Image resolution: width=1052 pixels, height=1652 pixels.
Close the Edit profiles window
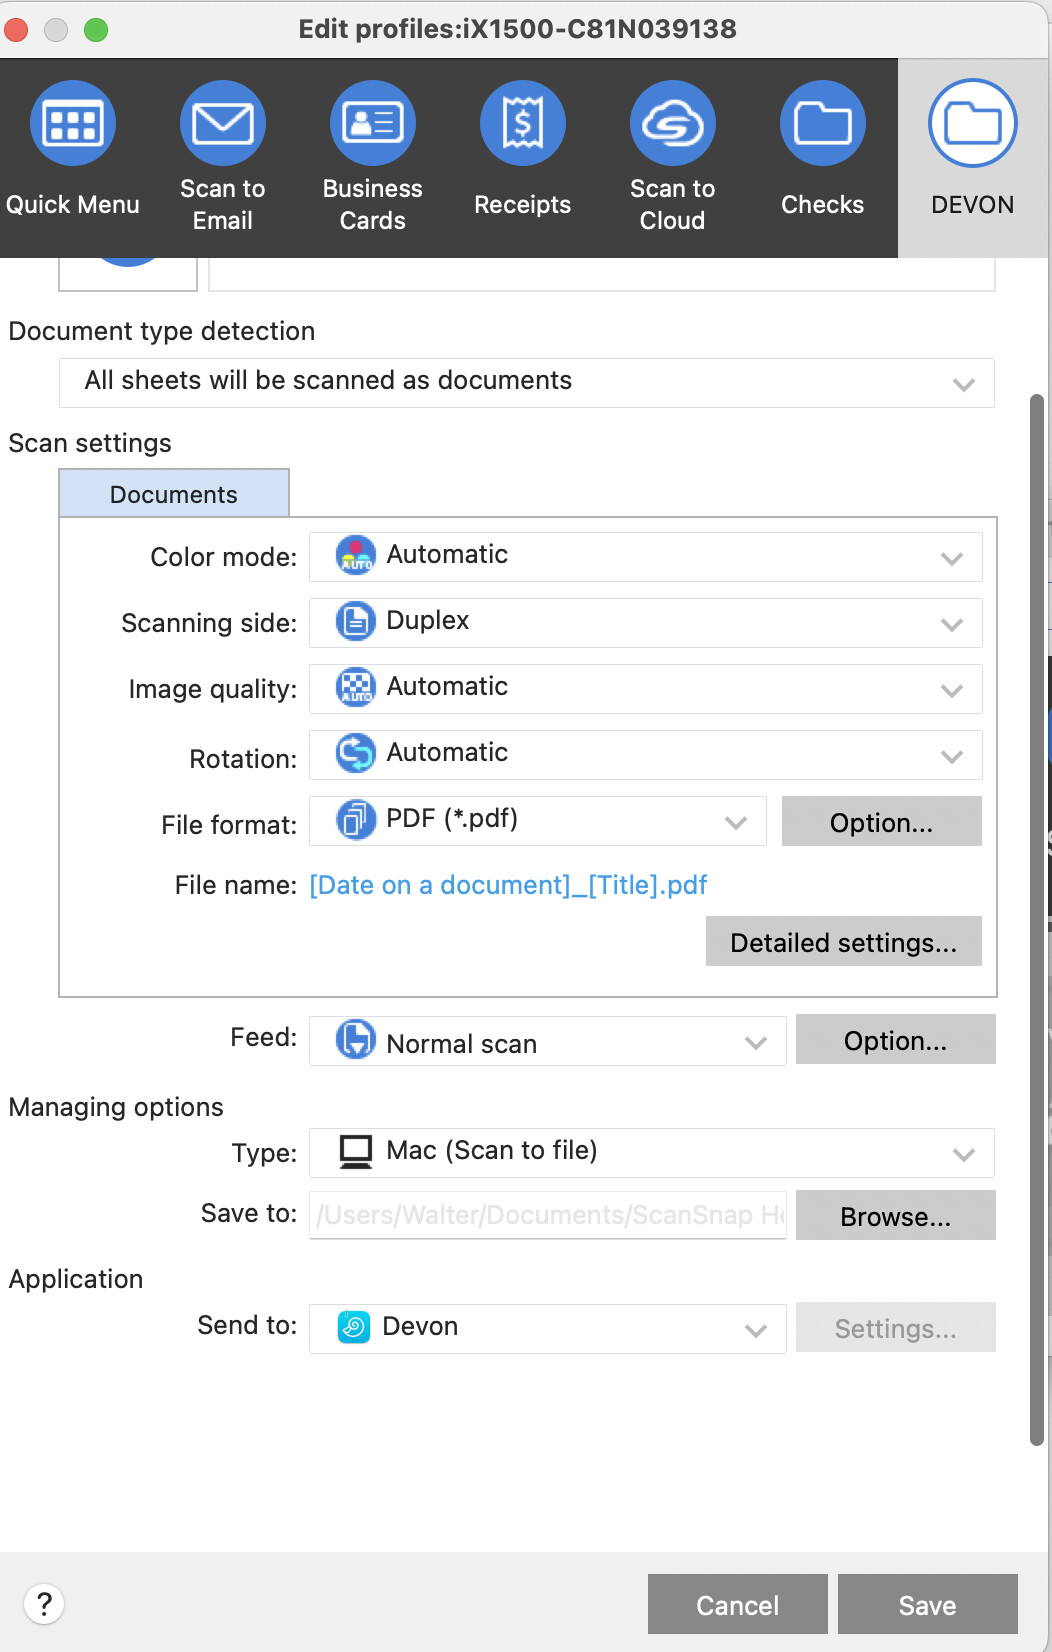coord(16,30)
